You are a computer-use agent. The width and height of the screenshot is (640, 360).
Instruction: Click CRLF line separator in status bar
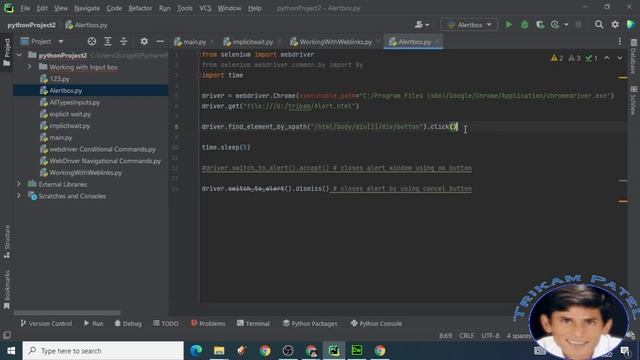467,336
